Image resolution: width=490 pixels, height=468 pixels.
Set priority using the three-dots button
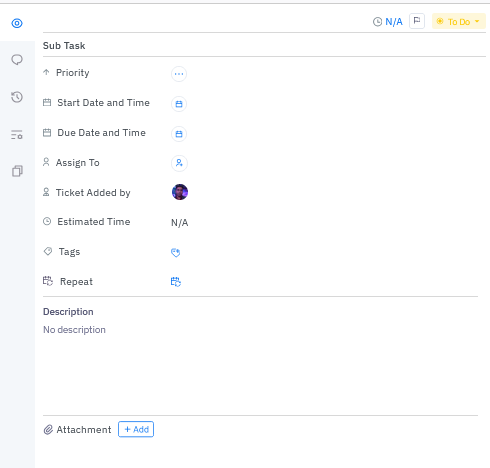tap(179, 74)
